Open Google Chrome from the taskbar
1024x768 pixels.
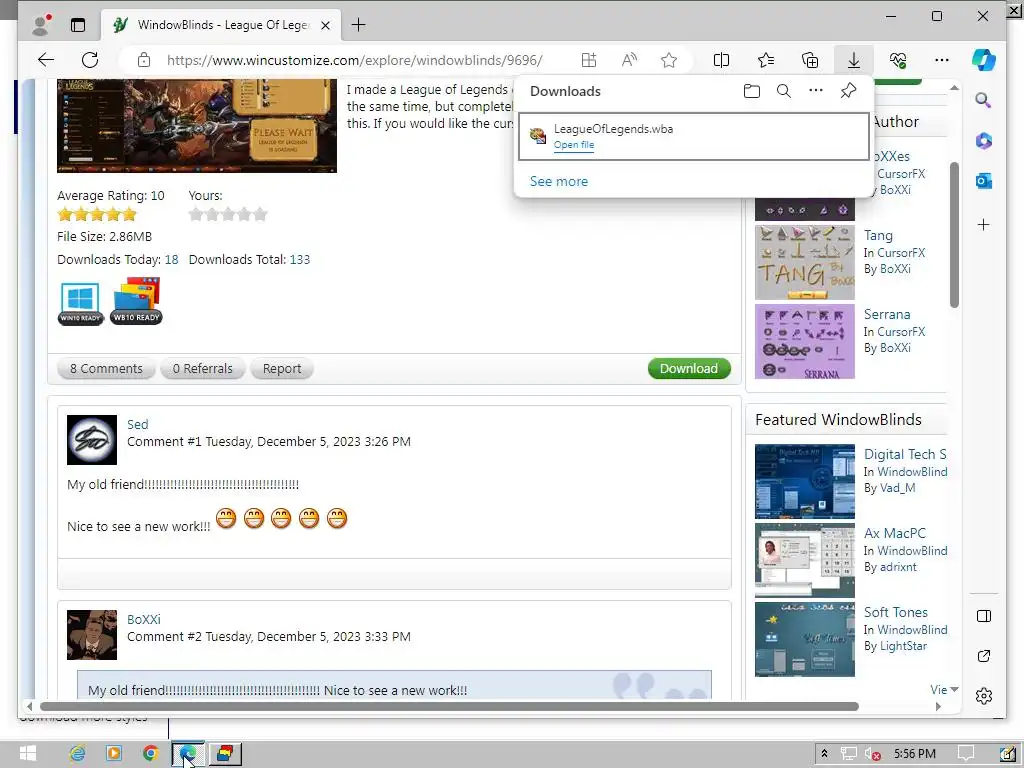pos(150,754)
